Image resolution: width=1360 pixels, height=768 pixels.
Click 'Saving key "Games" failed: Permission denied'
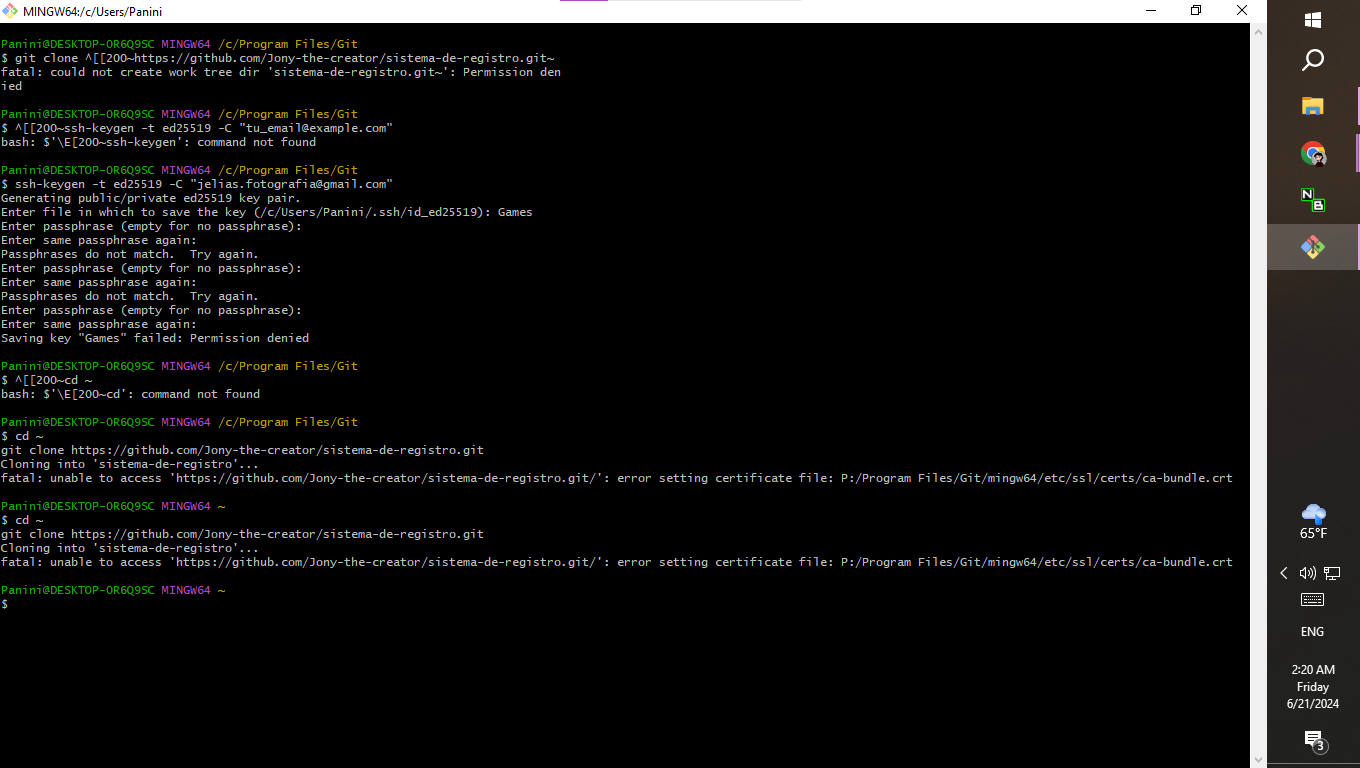click(155, 338)
